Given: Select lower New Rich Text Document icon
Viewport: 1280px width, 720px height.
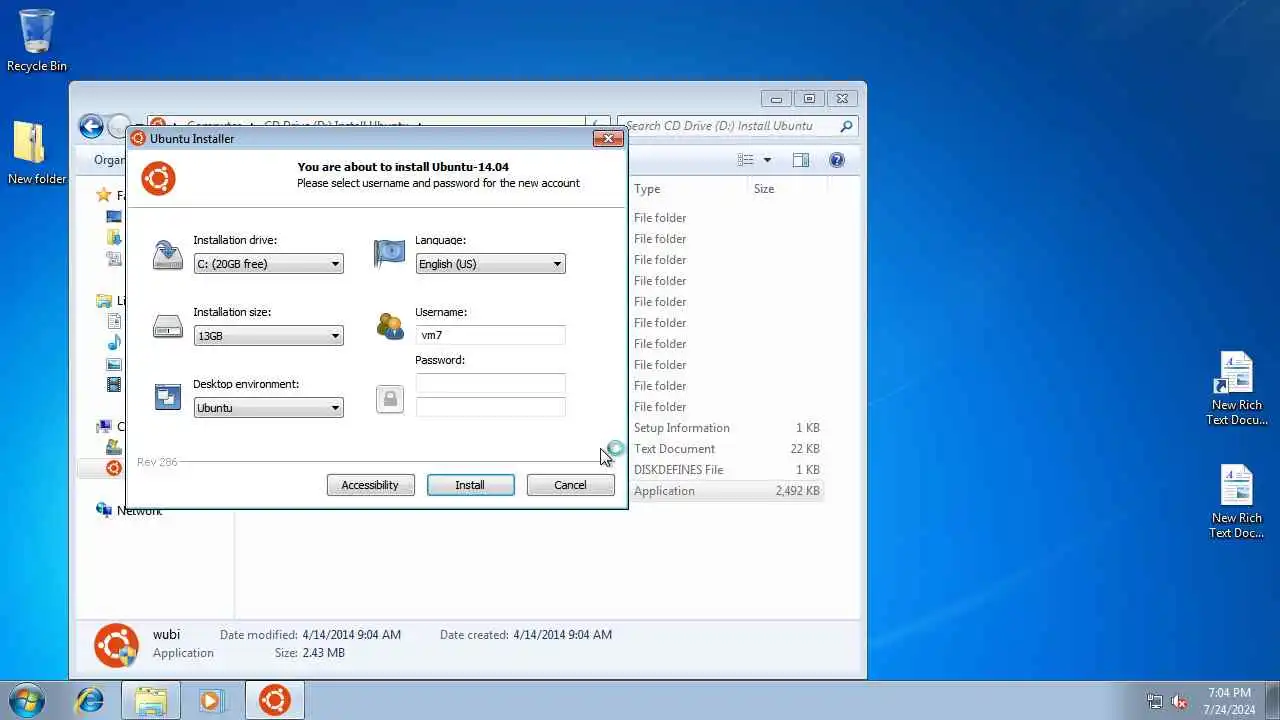Looking at the screenshot, I should click(1237, 501).
